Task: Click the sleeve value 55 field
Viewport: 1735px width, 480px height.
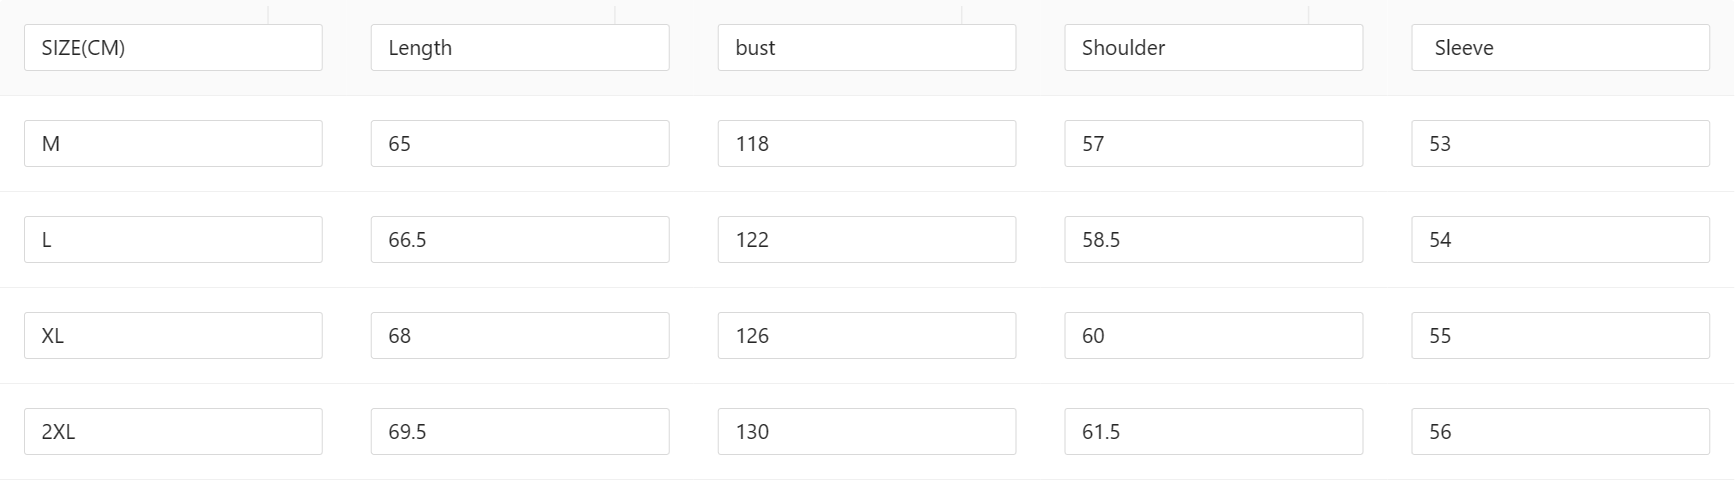Action: pos(1560,336)
